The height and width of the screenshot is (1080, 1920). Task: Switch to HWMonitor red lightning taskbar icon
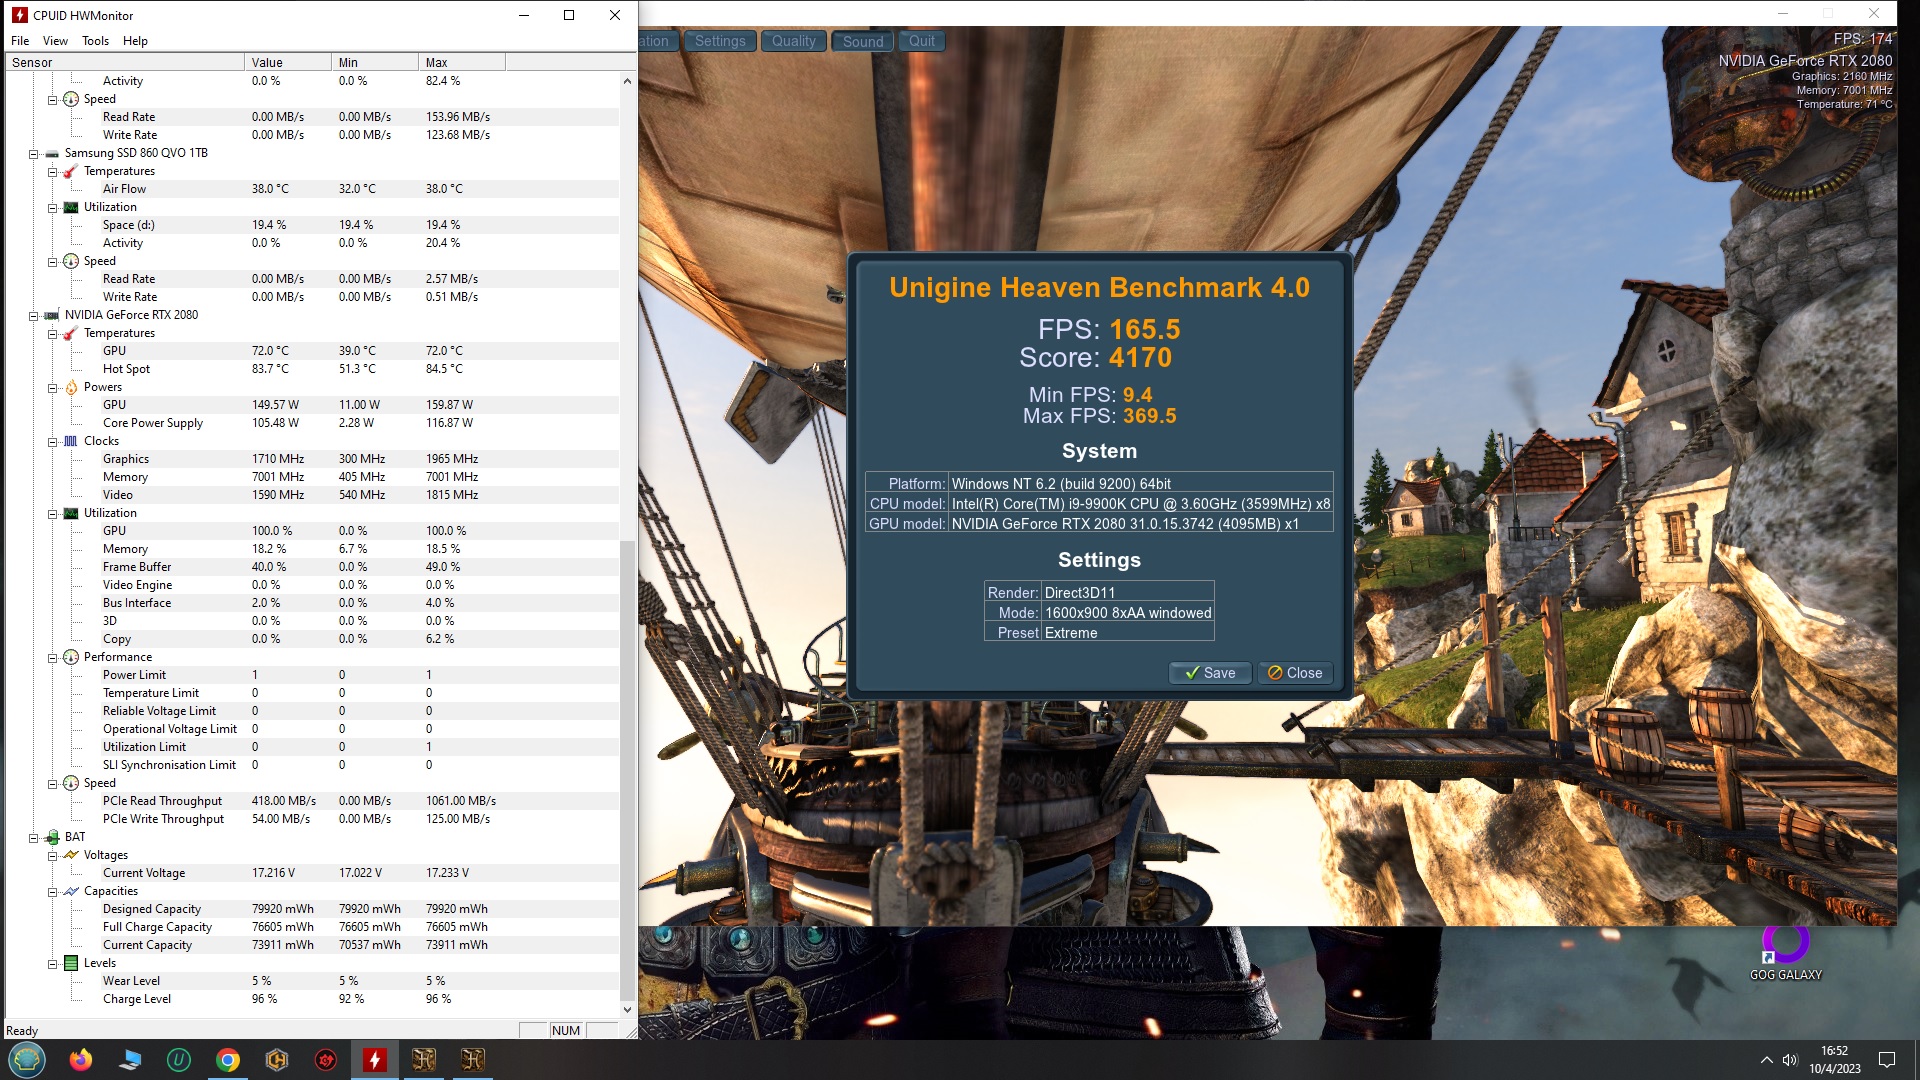375,1059
